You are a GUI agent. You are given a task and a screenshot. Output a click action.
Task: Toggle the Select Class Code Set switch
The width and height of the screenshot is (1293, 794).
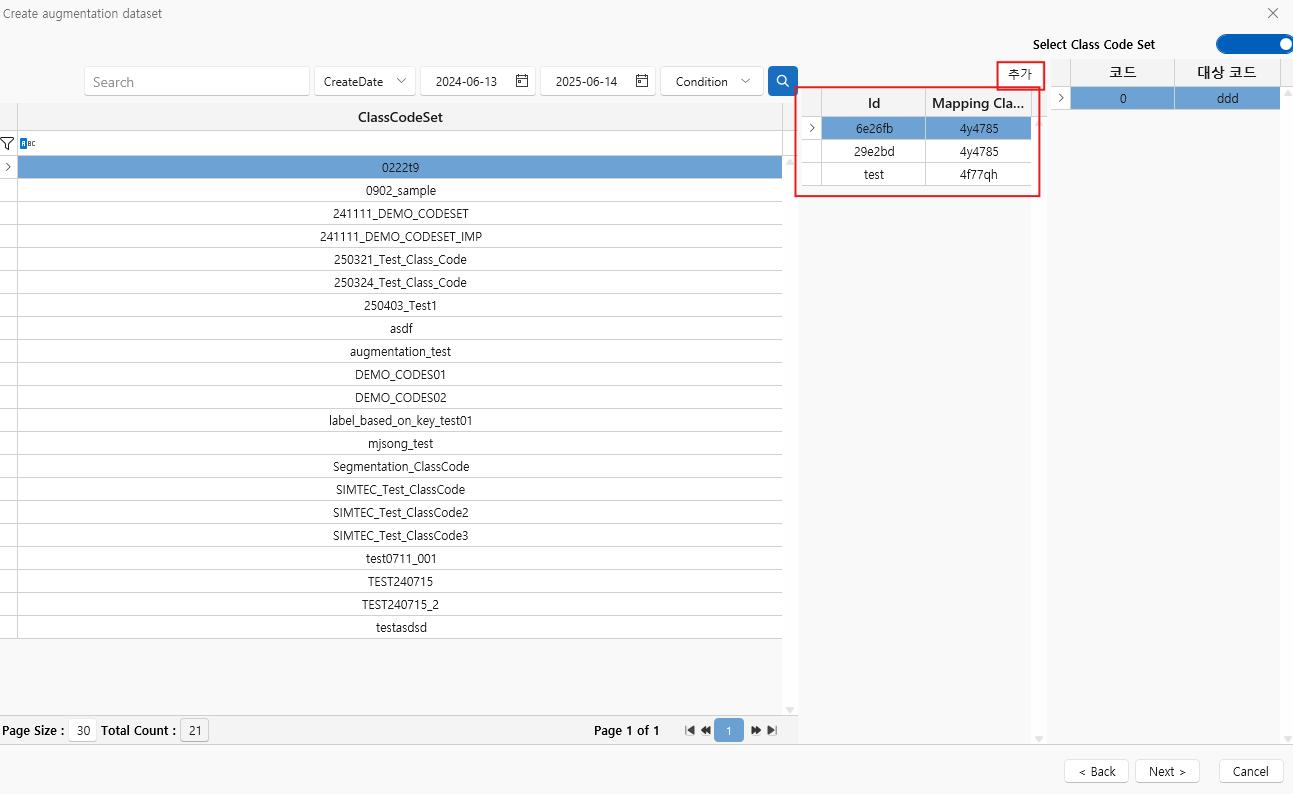[x=1254, y=44]
